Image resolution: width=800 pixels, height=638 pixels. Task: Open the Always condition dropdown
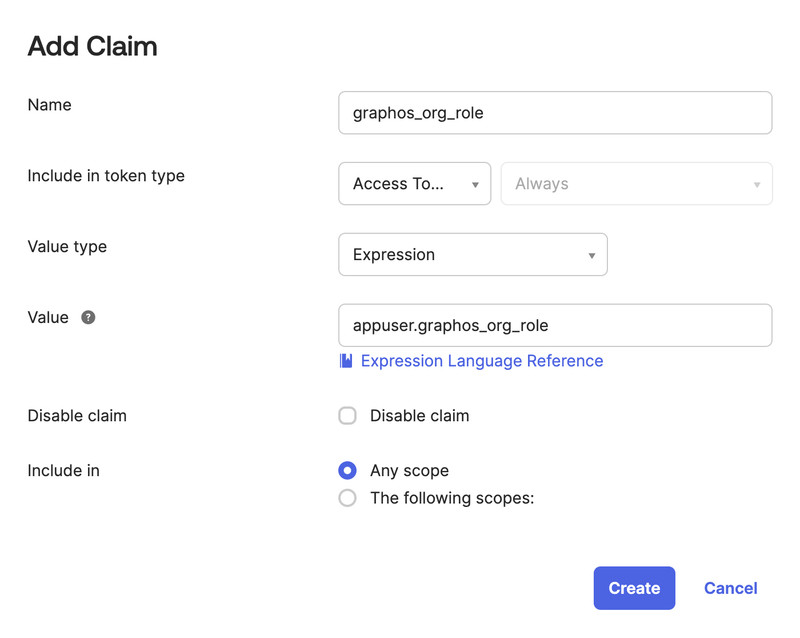pyautogui.click(x=637, y=184)
